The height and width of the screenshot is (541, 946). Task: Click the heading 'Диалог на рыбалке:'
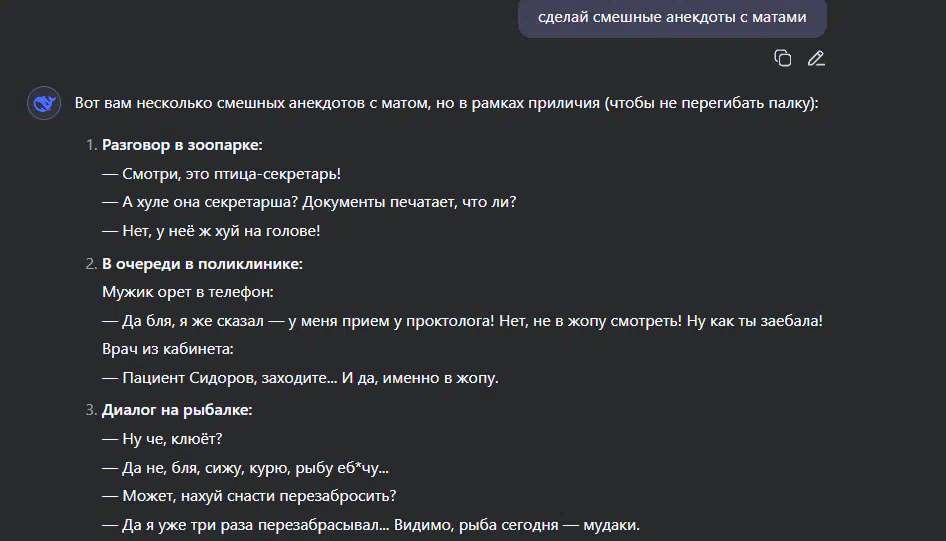[x=177, y=410]
